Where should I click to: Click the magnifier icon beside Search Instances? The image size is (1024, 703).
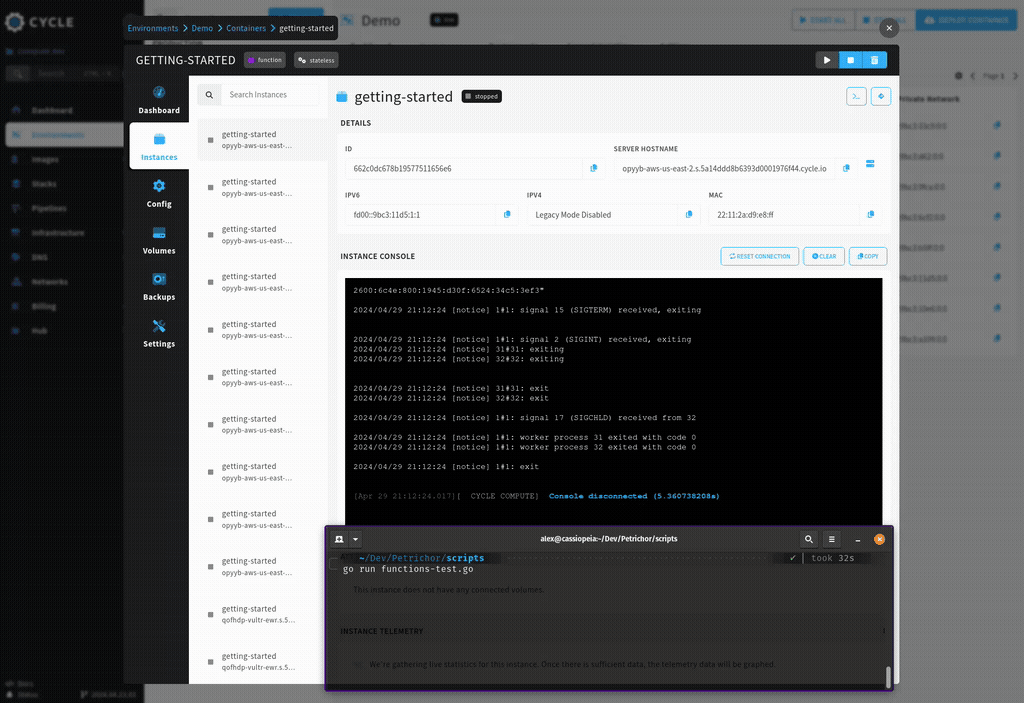209,95
